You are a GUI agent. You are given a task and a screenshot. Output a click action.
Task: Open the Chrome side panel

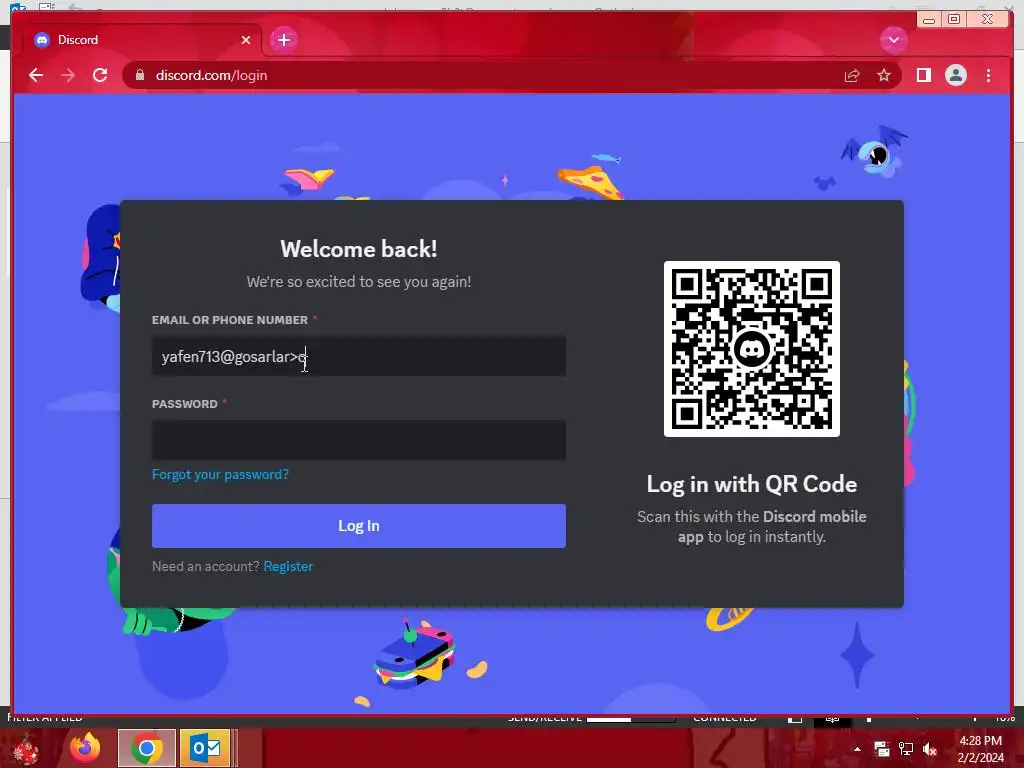(923, 76)
